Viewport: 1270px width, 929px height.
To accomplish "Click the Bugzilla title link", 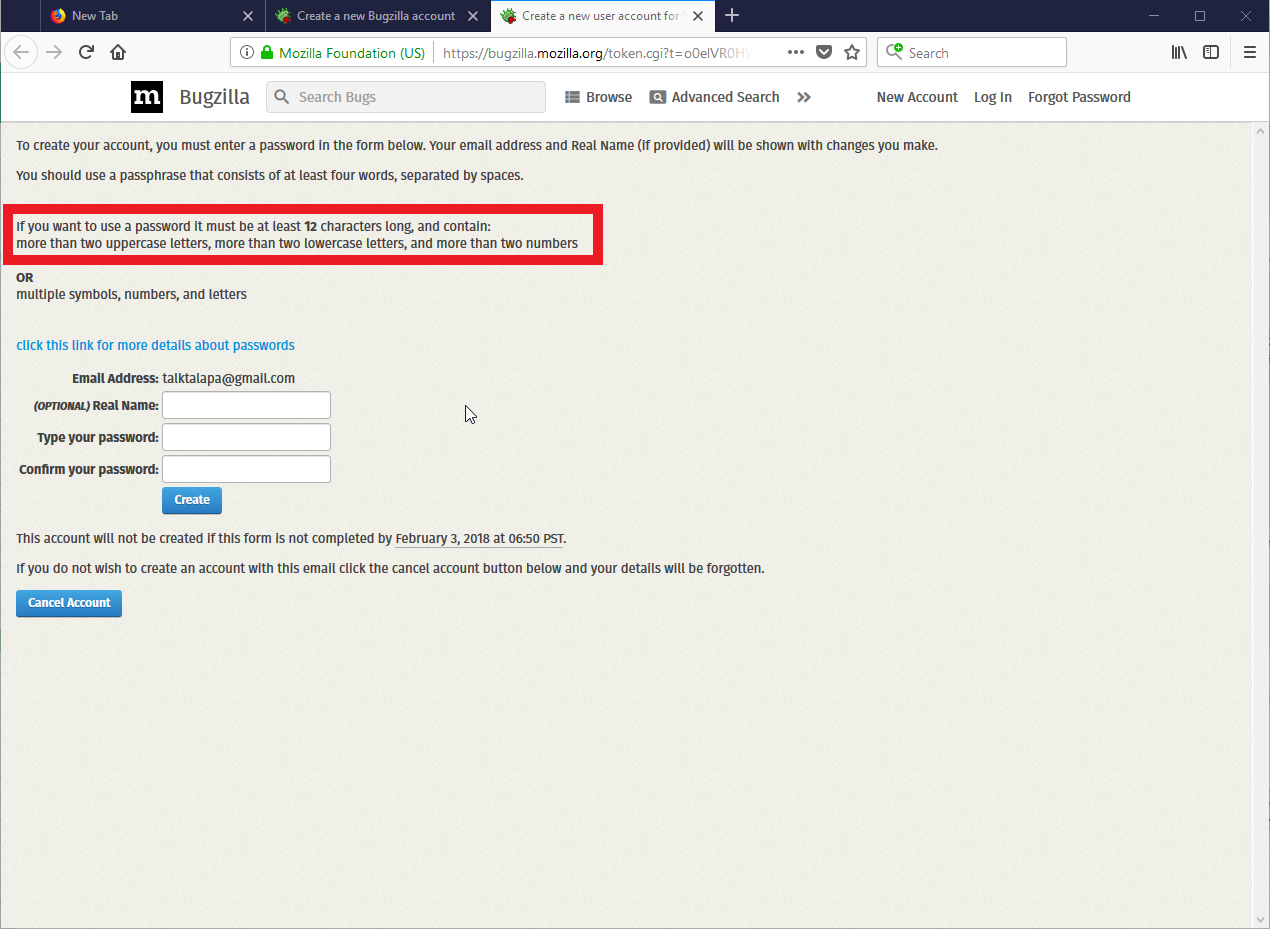I will pos(214,97).
